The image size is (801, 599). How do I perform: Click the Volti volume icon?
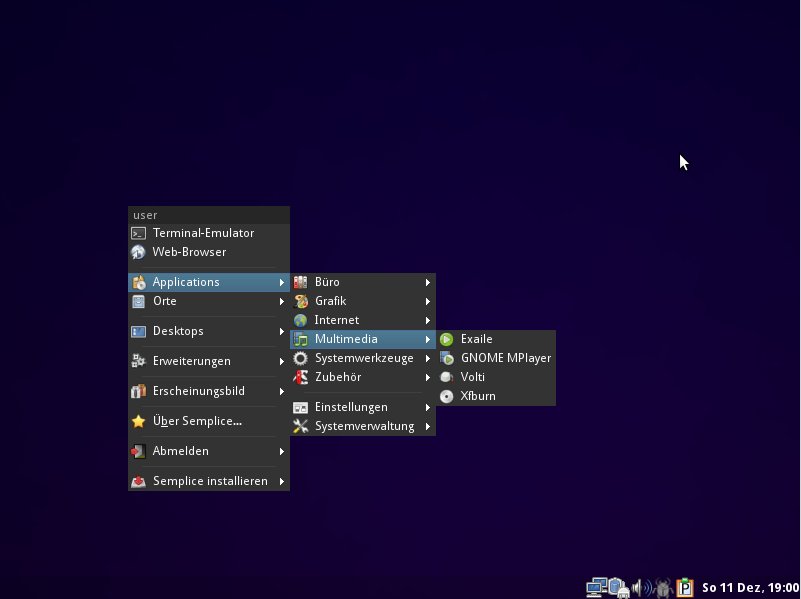[446, 377]
